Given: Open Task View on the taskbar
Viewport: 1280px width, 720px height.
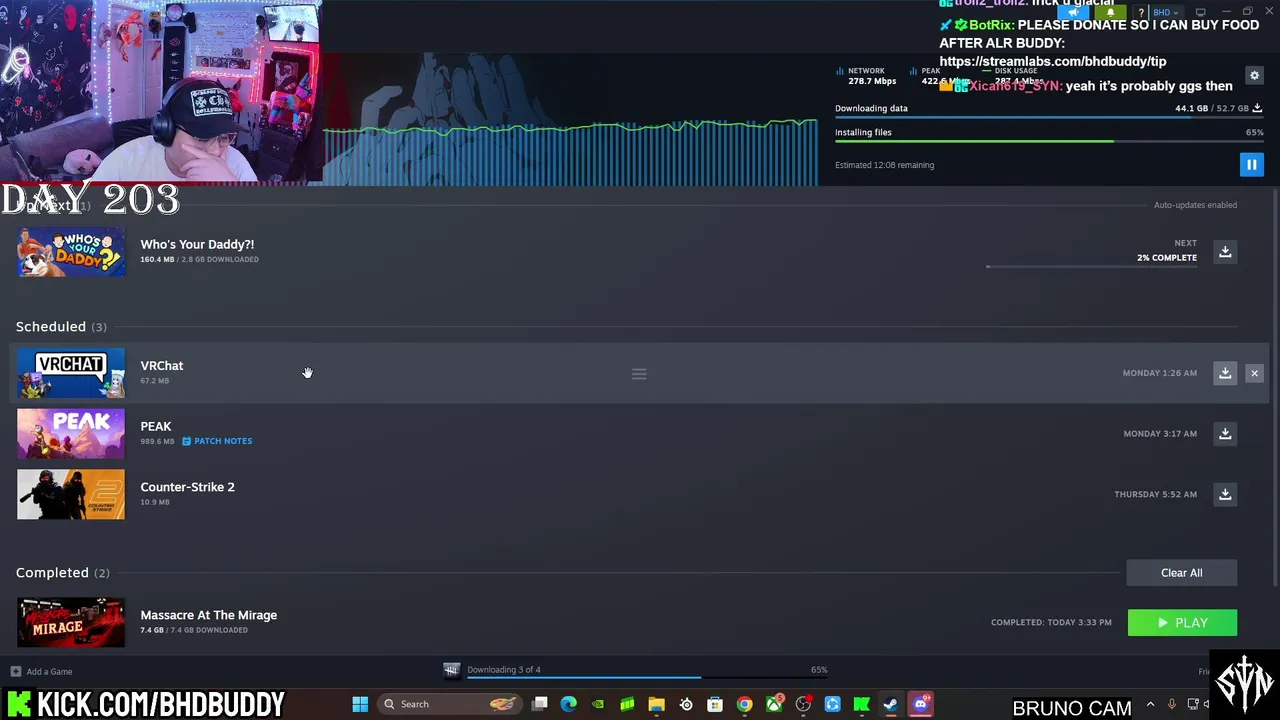Looking at the screenshot, I should tap(539, 704).
